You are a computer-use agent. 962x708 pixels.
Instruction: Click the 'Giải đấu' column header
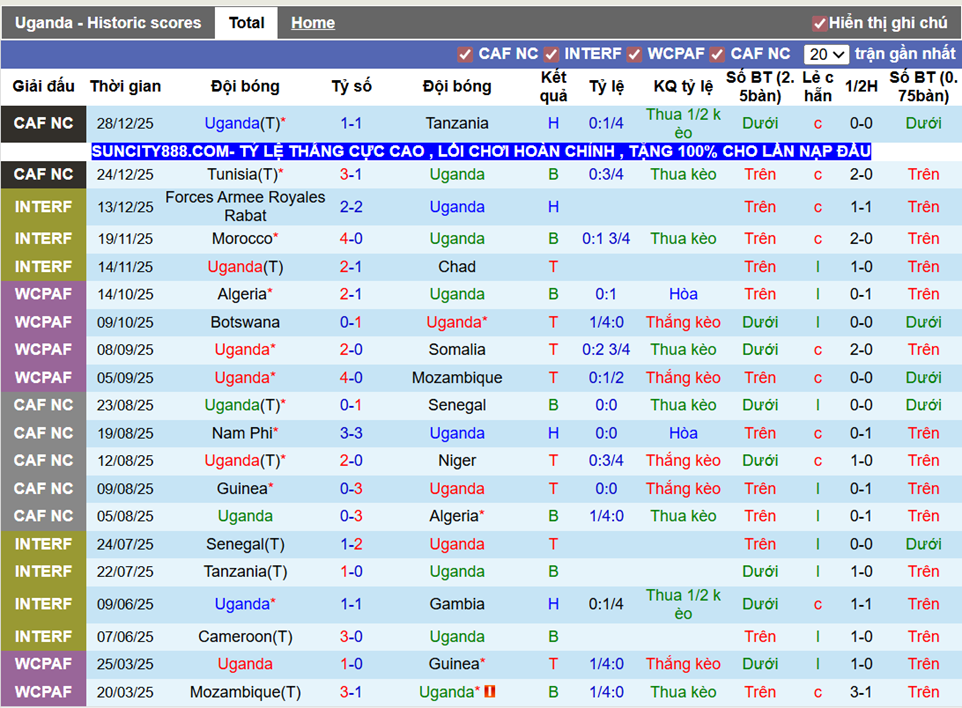click(x=44, y=87)
